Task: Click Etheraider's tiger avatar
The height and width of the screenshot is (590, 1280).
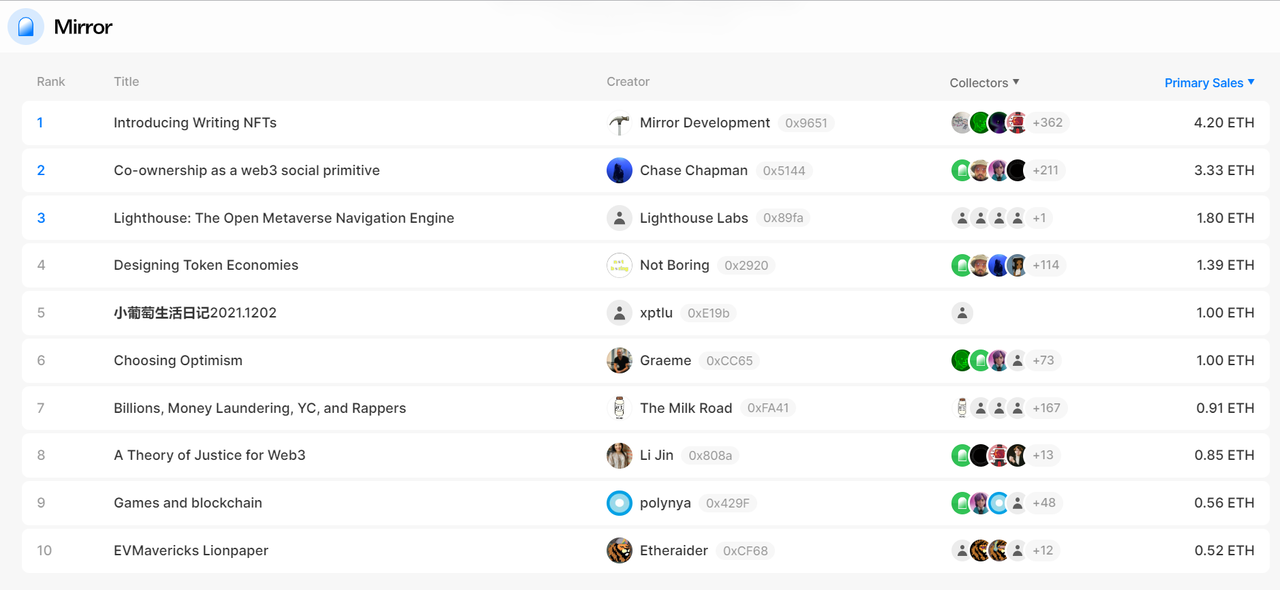Action: [619, 550]
